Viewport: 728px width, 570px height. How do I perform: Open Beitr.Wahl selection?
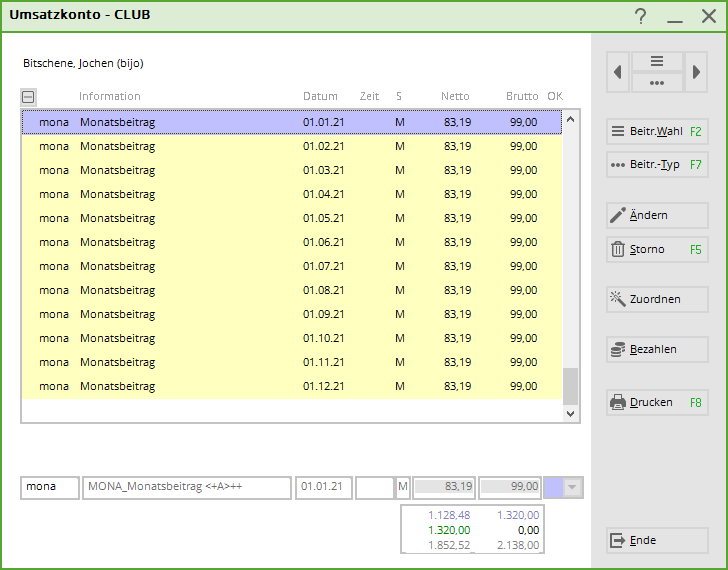coord(657,131)
